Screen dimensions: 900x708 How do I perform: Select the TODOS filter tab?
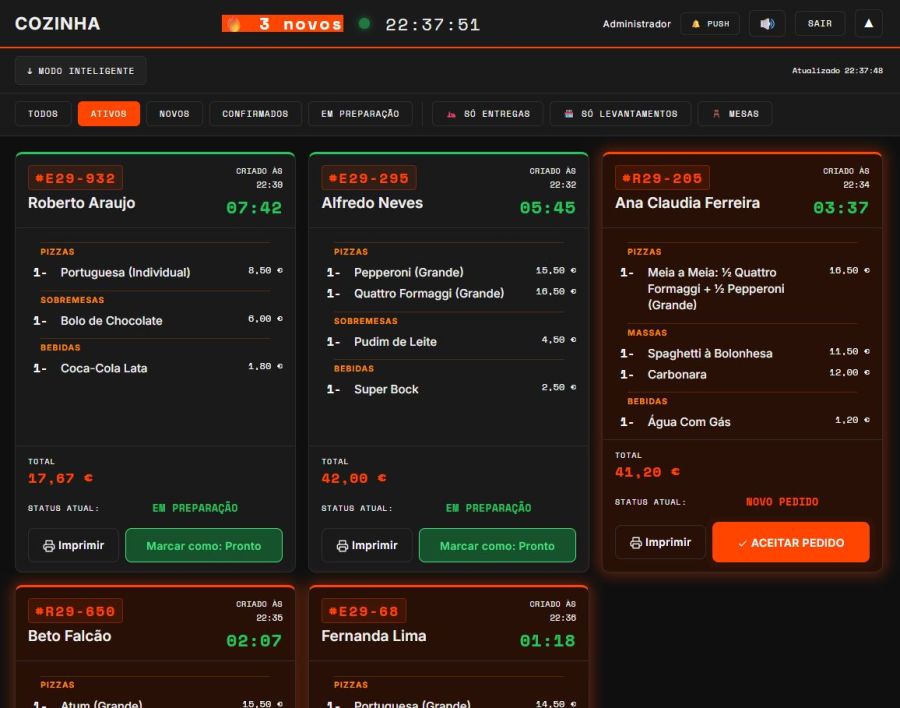43,114
